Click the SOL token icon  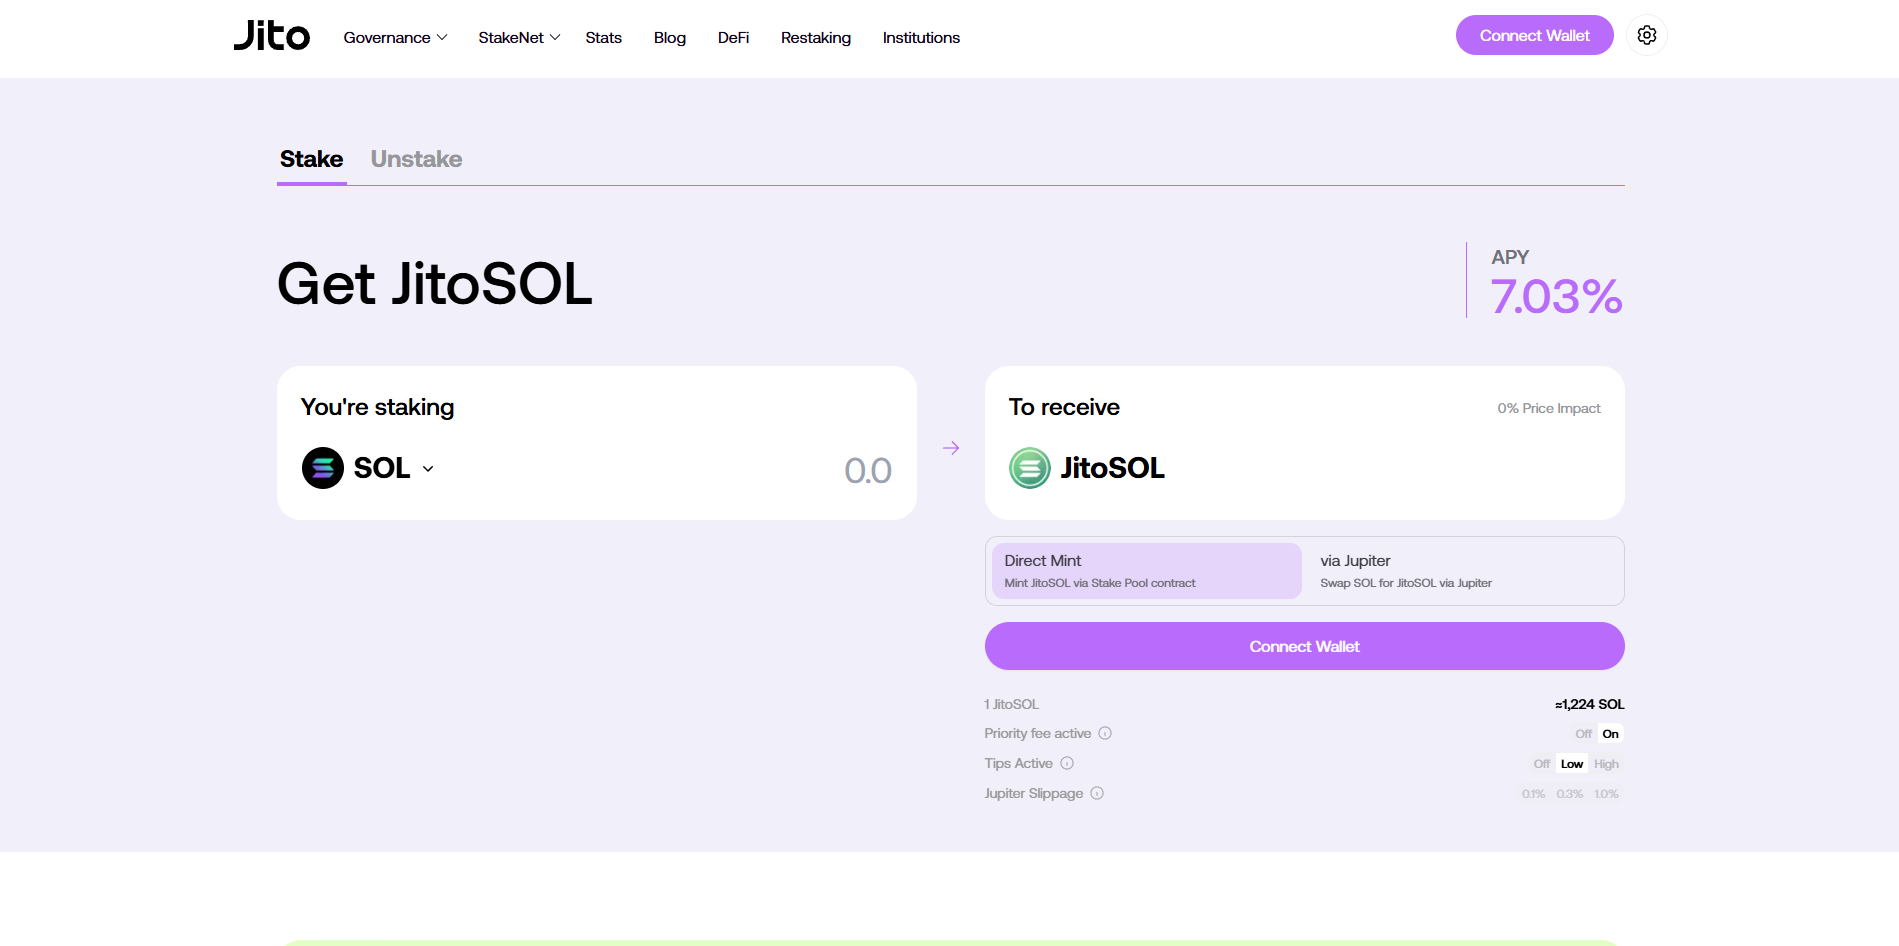tap(323, 468)
